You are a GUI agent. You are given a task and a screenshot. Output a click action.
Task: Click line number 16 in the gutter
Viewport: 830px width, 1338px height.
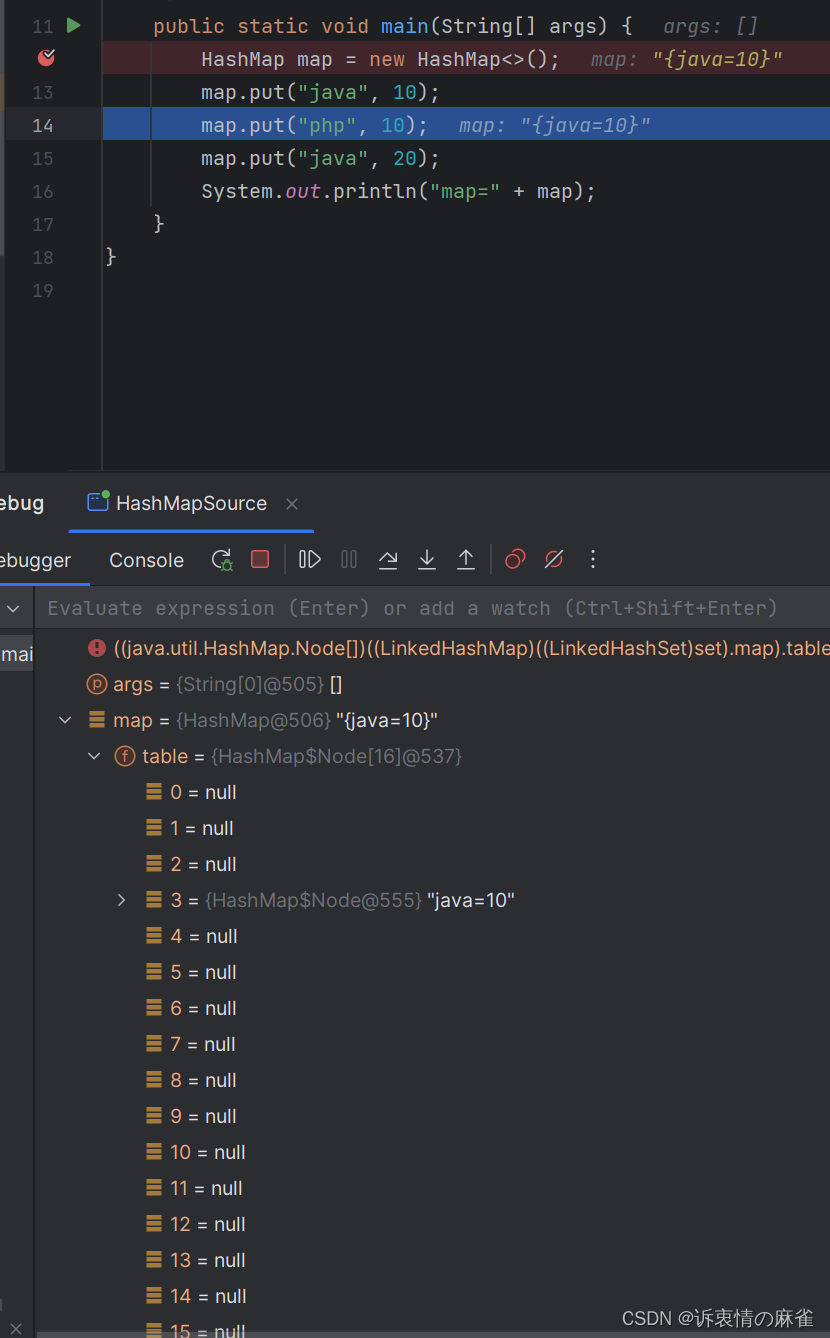[x=43, y=191]
